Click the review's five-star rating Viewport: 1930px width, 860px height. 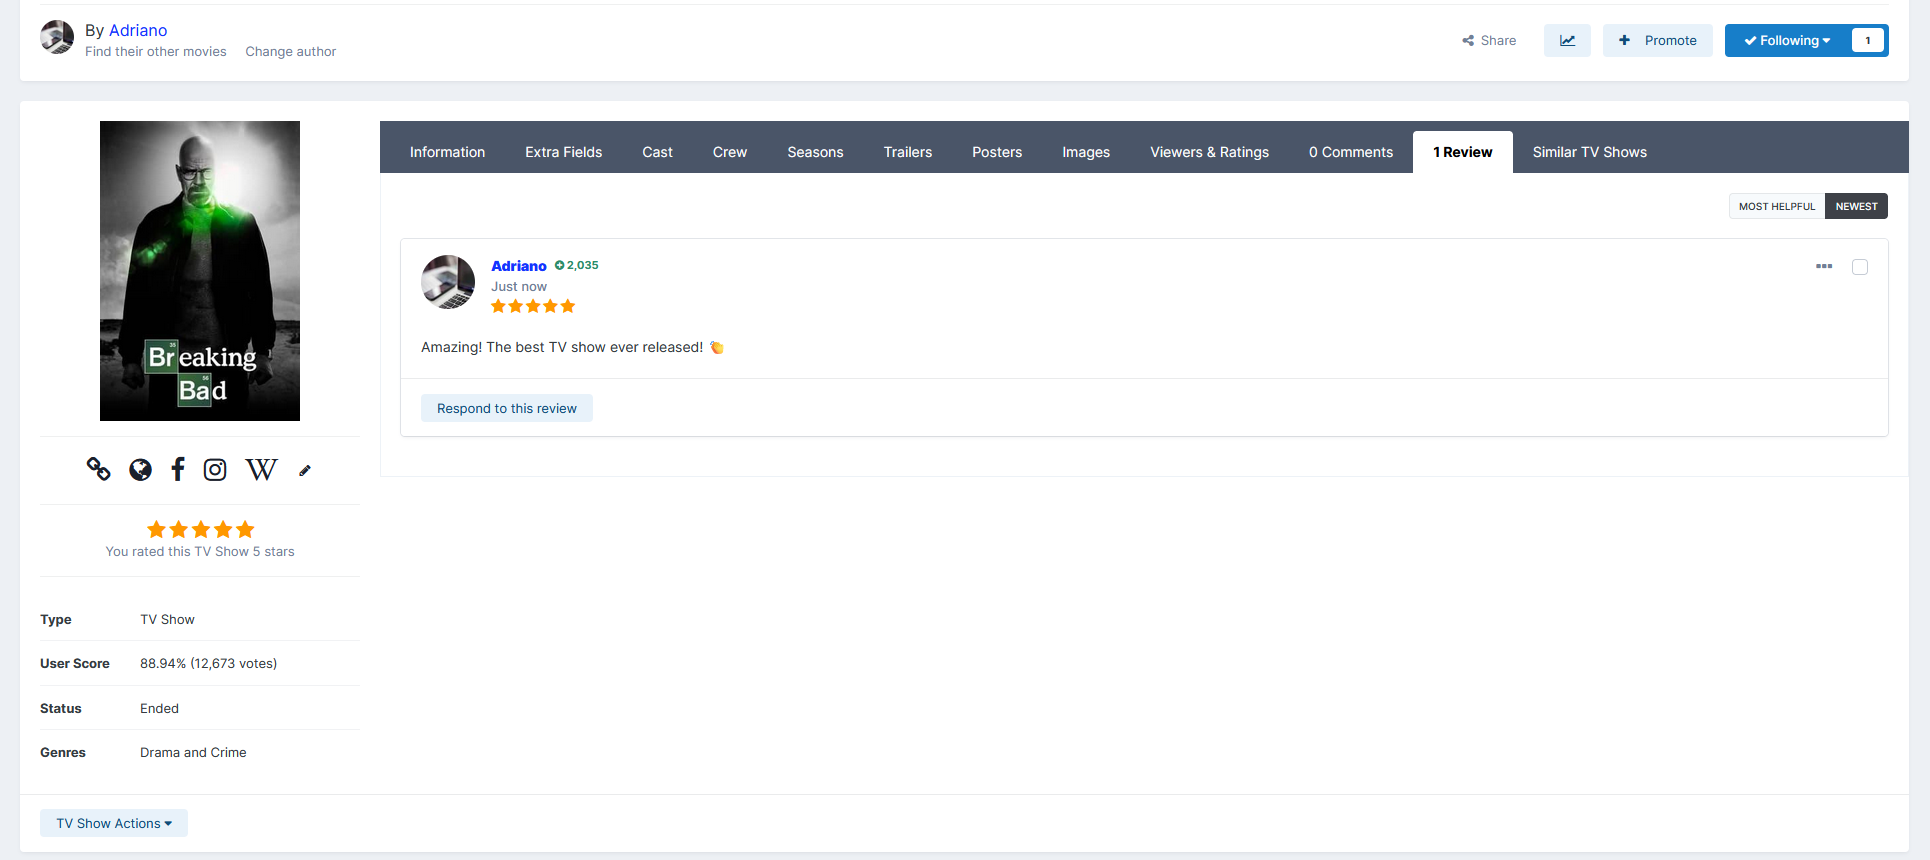click(533, 306)
